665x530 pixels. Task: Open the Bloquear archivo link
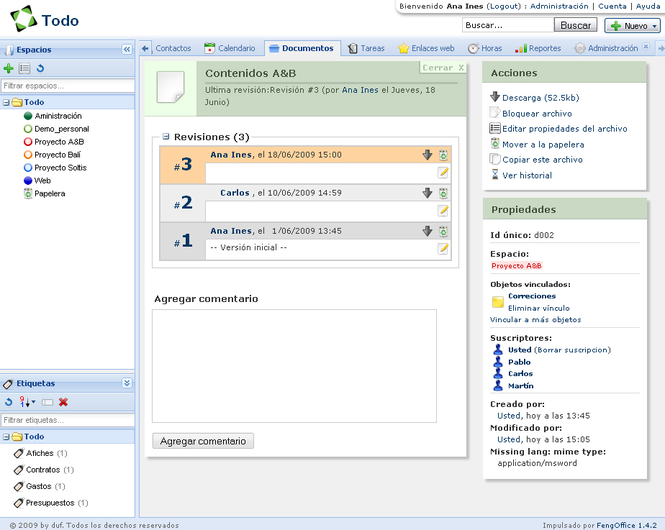537,114
